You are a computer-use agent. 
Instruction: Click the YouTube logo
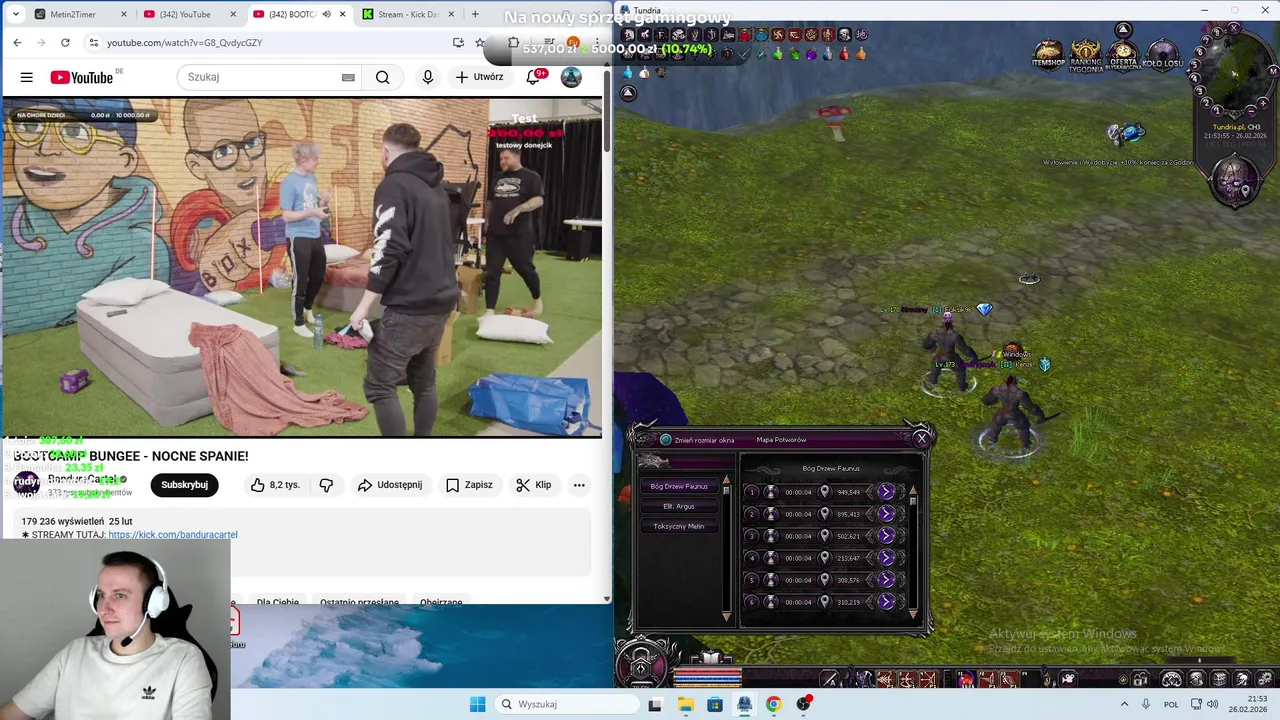point(82,77)
